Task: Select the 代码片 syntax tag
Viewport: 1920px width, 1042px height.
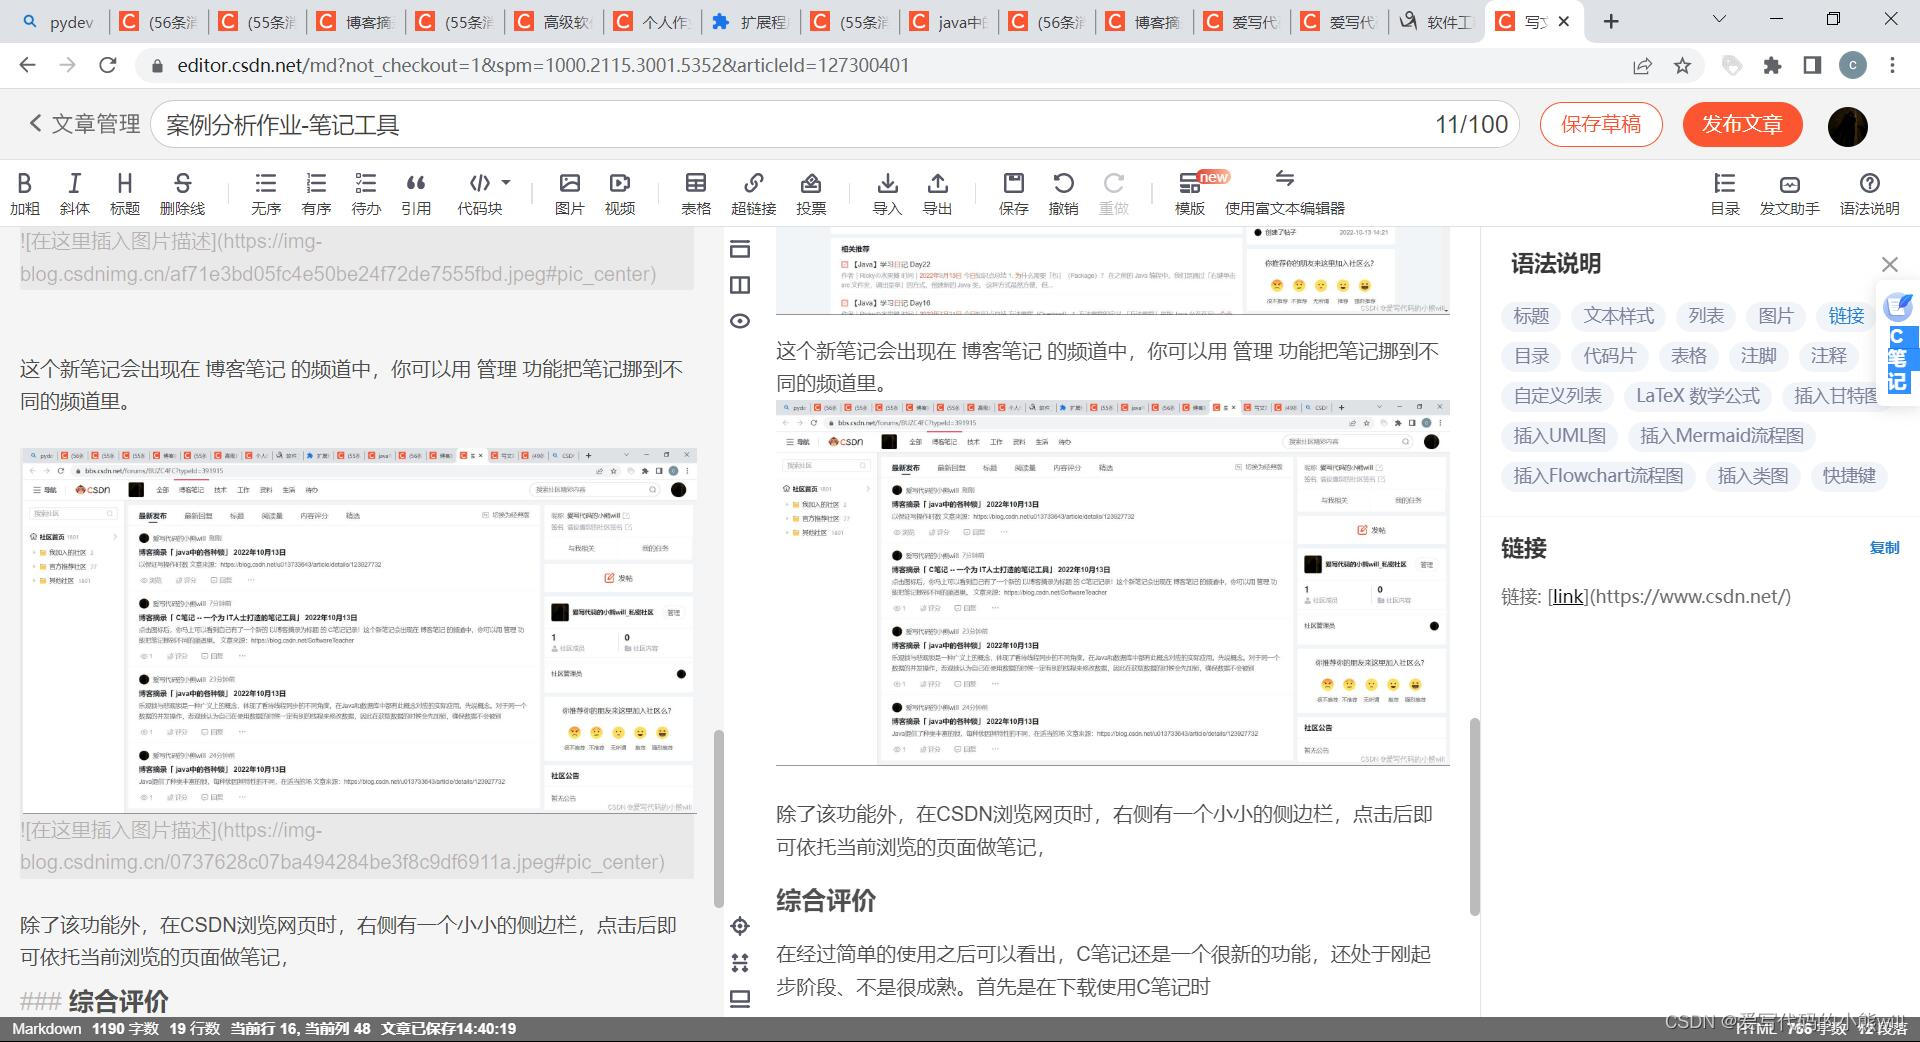Action: 1609,356
